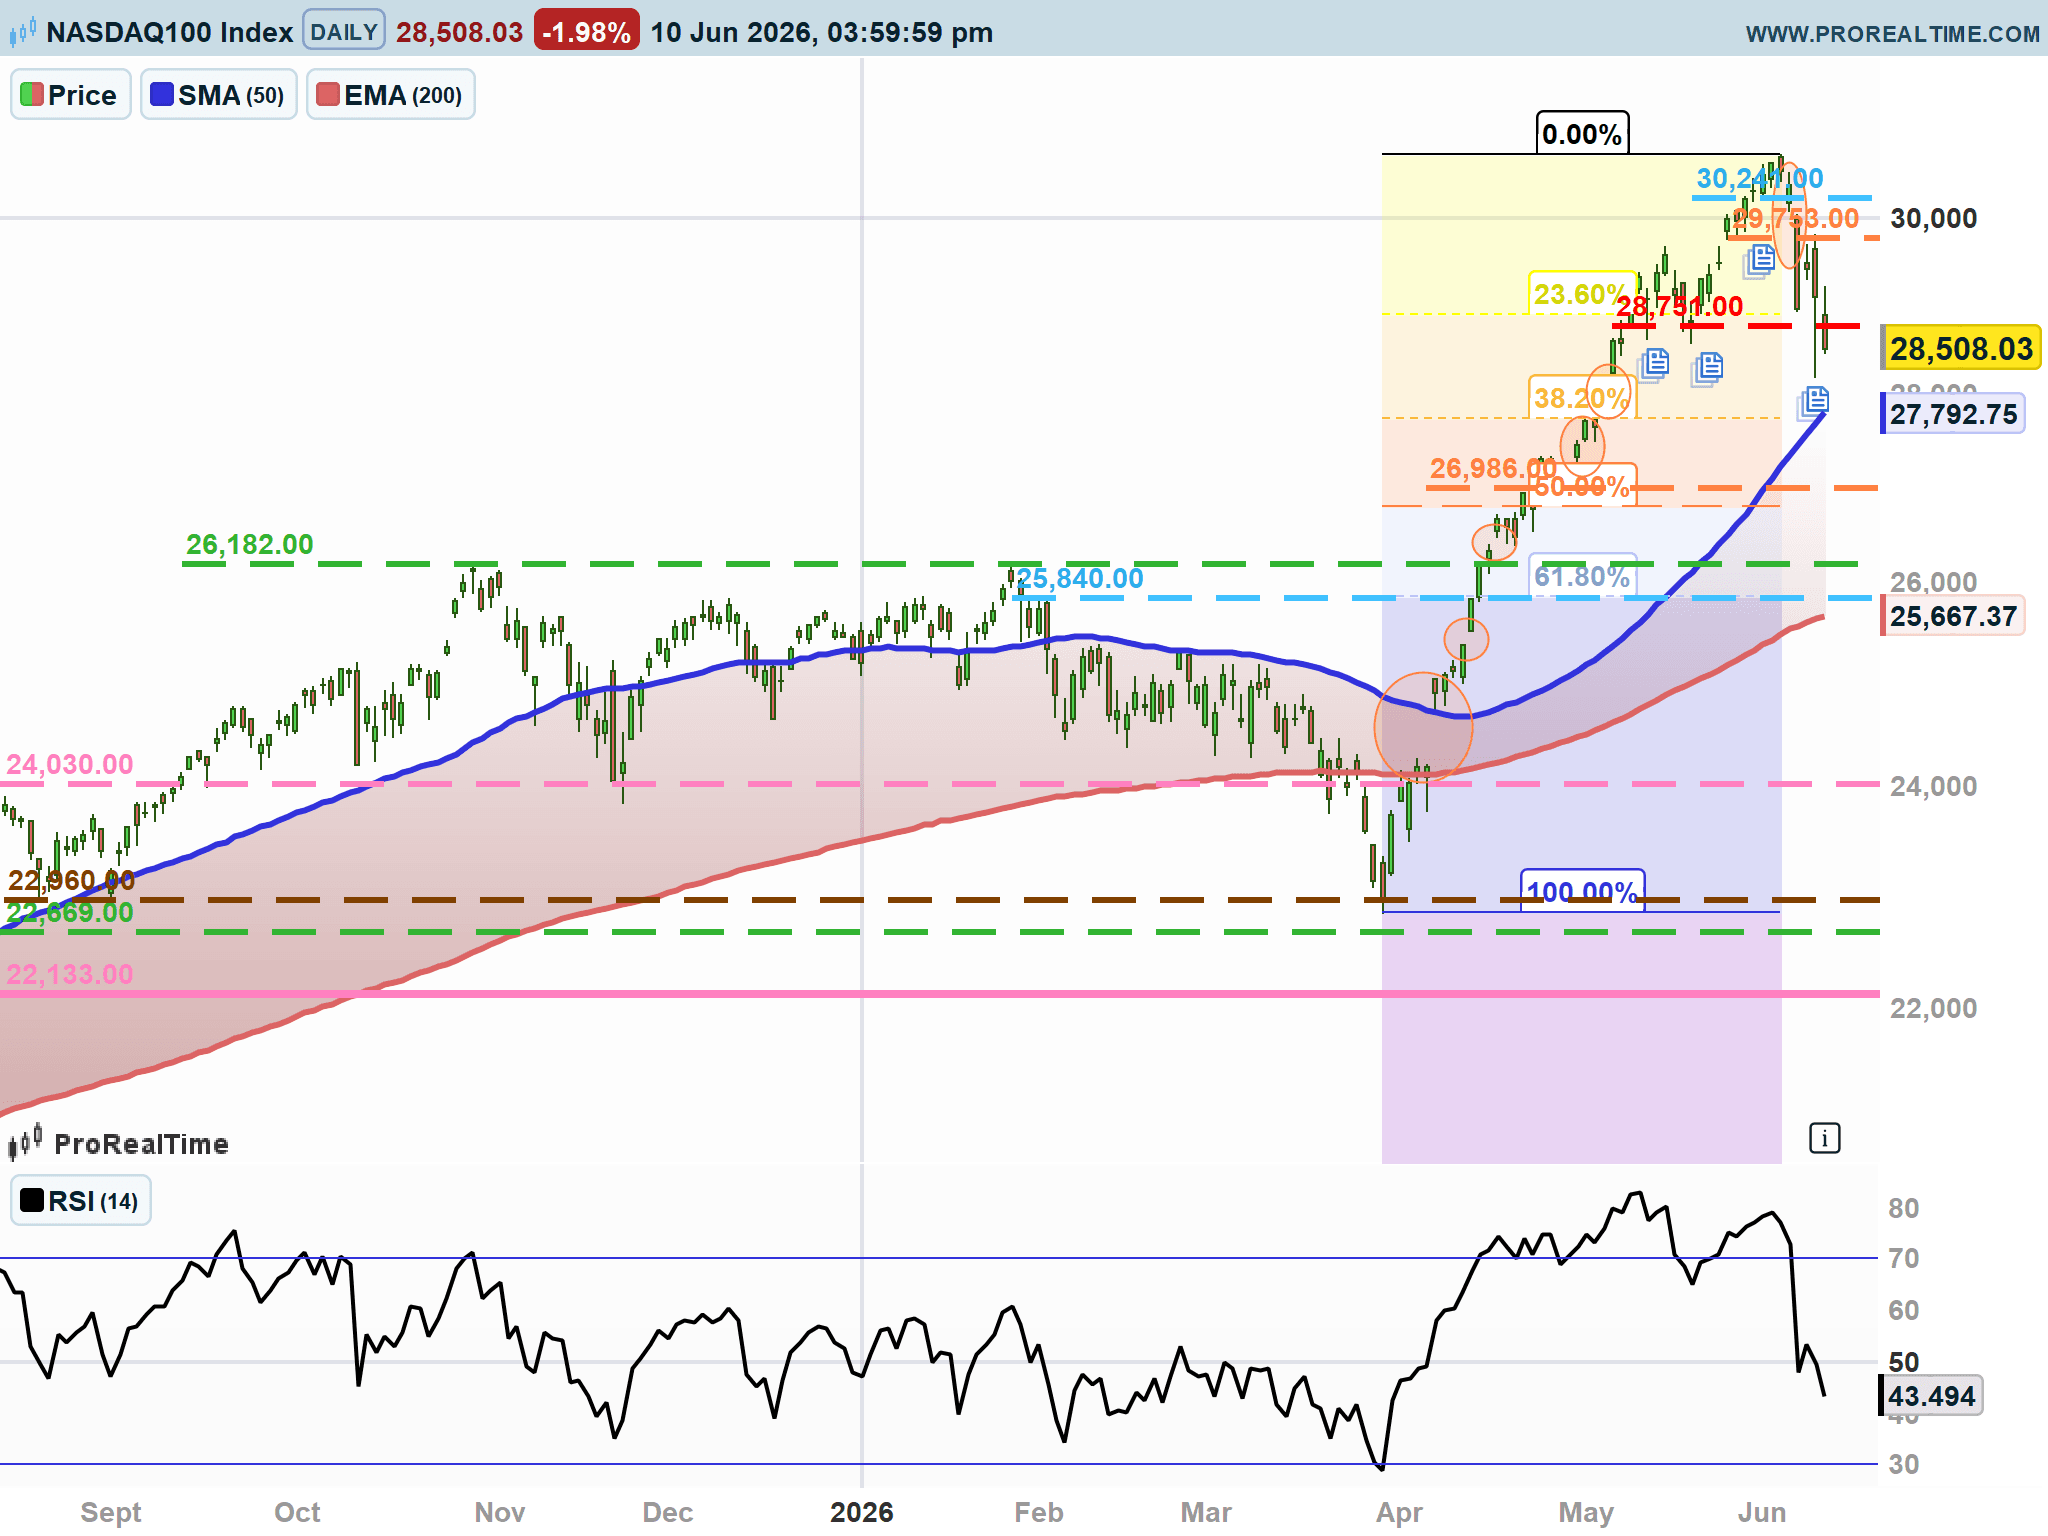Open the note icon just above the SMA line
2048x1536 pixels.
[x=1813, y=402]
